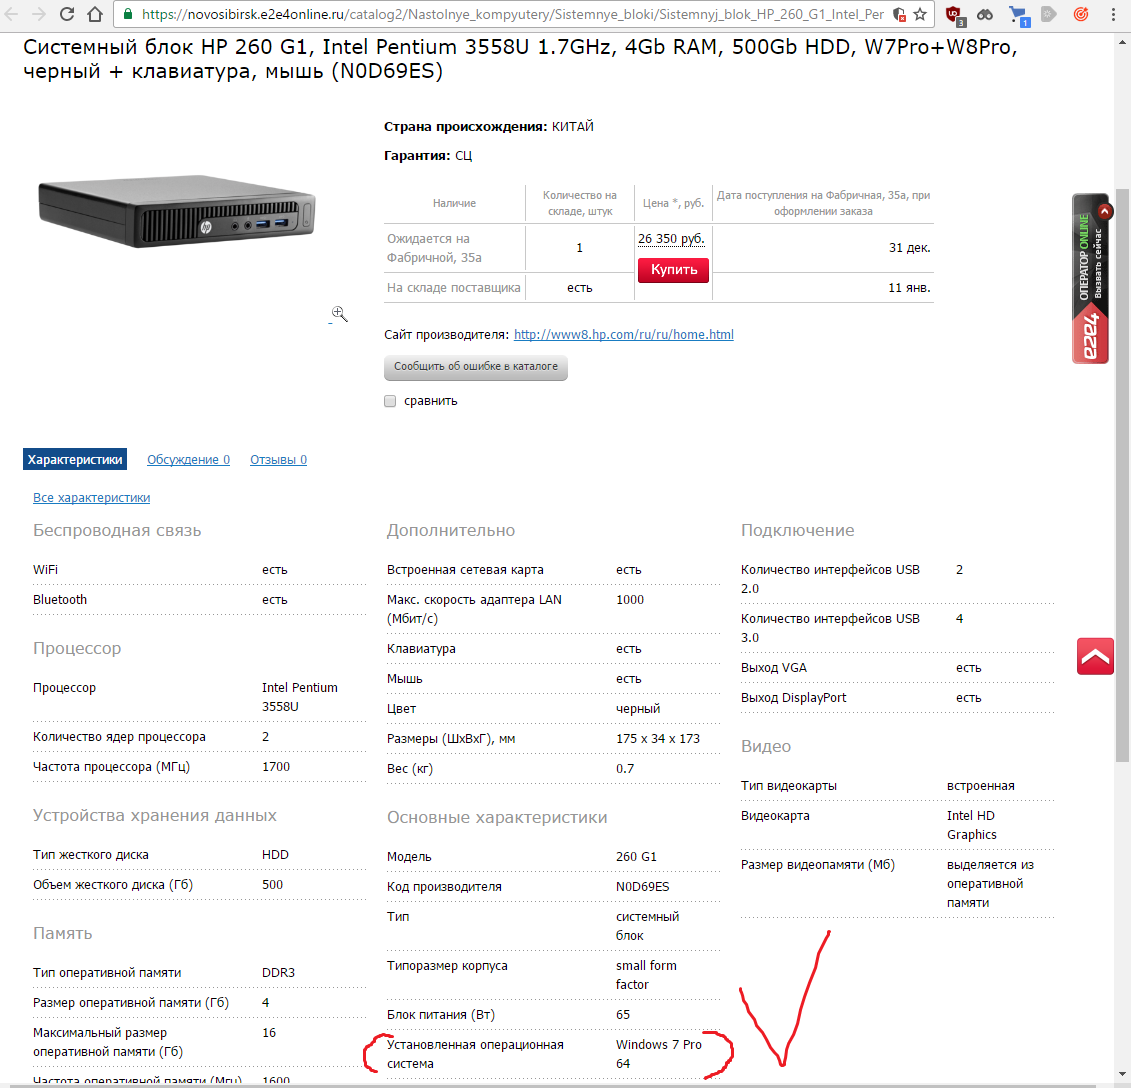Viewport: 1131px width, 1088px height.
Task: Reload the page with the refresh icon
Action: pyautogui.click(x=66, y=14)
